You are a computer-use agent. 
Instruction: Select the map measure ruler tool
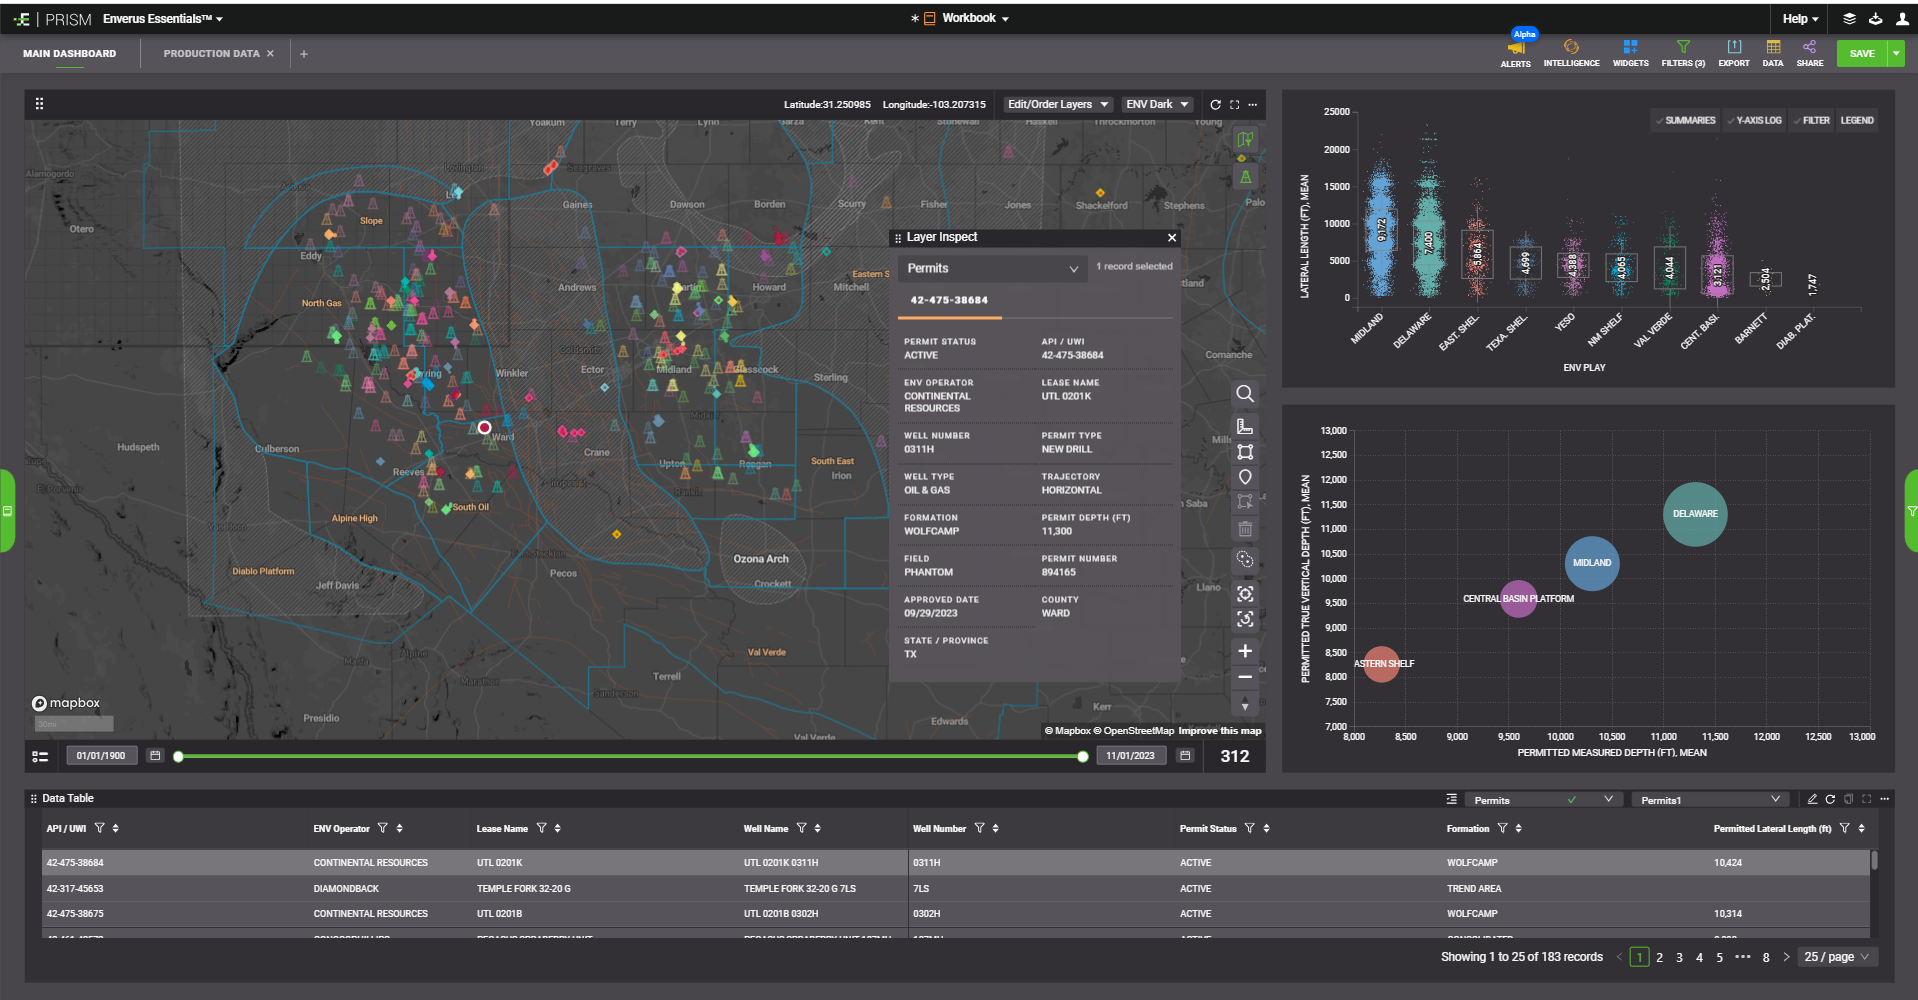pyautogui.click(x=1245, y=426)
